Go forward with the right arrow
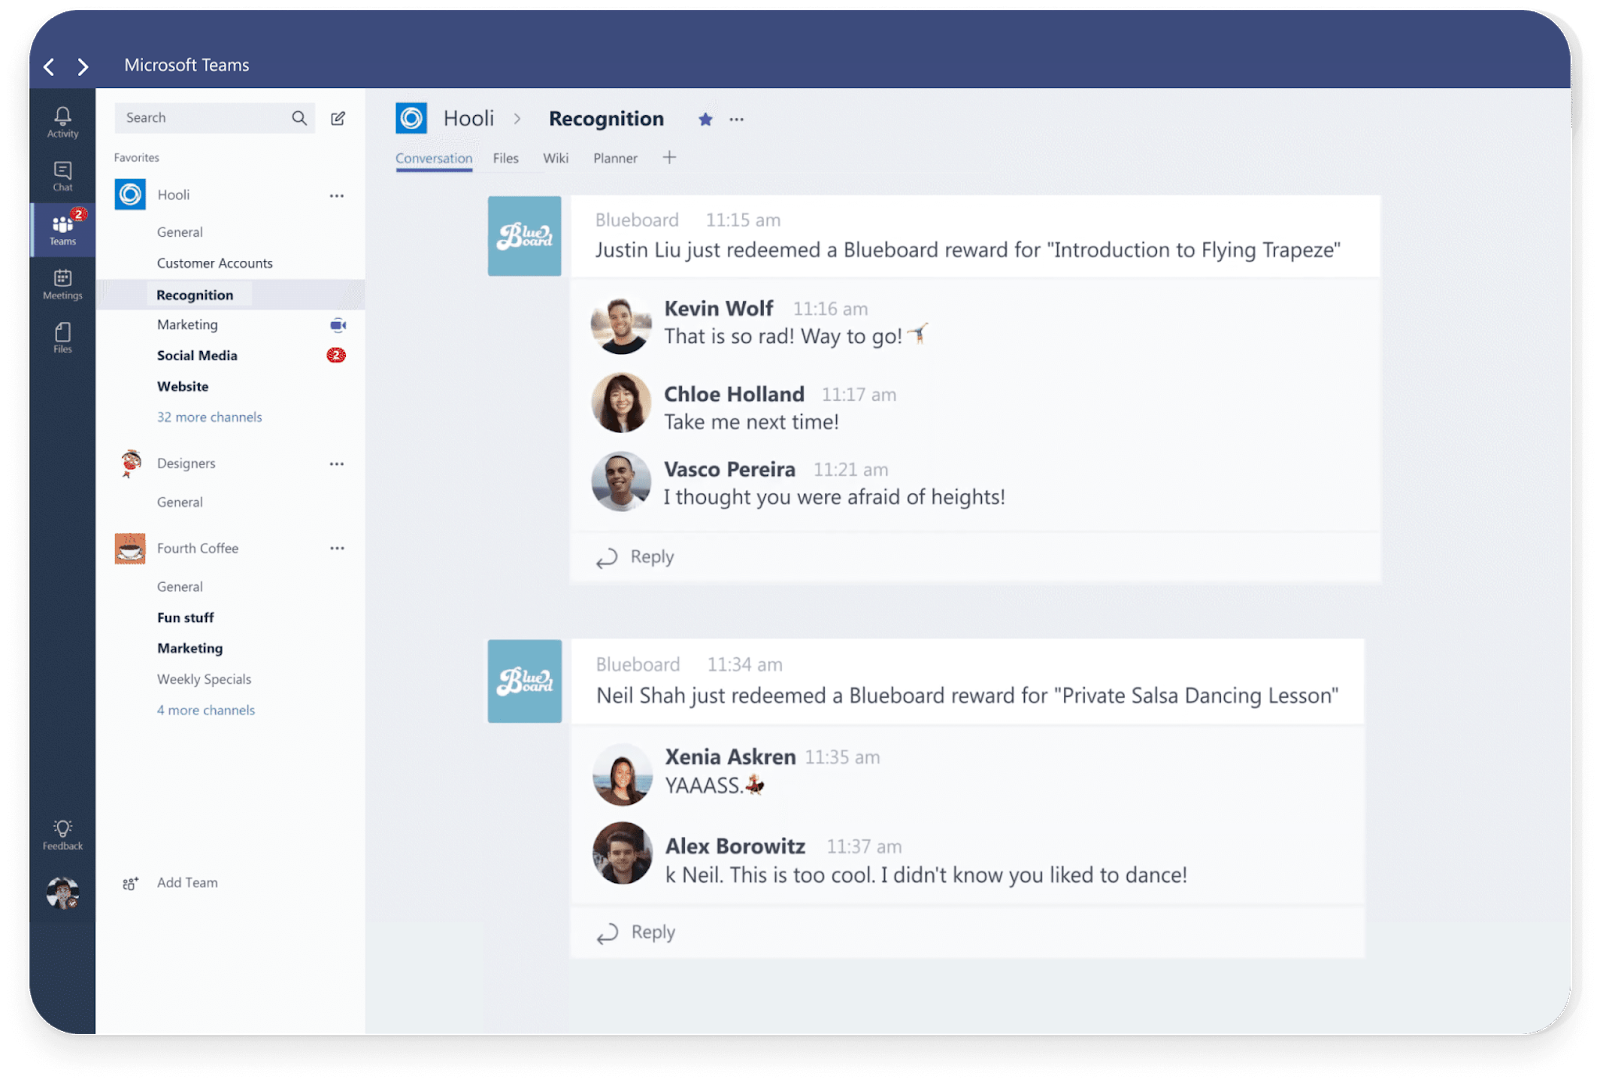 (x=83, y=67)
